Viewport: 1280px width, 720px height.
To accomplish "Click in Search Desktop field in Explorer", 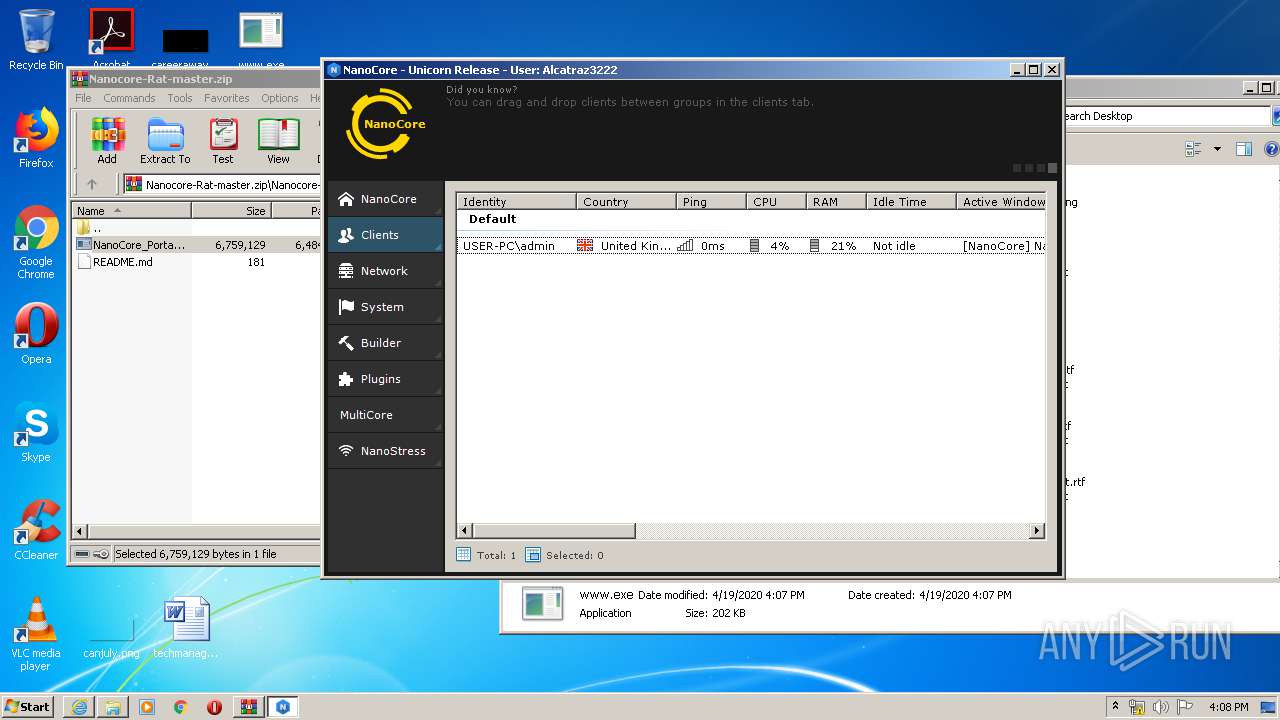I will 1166,116.
